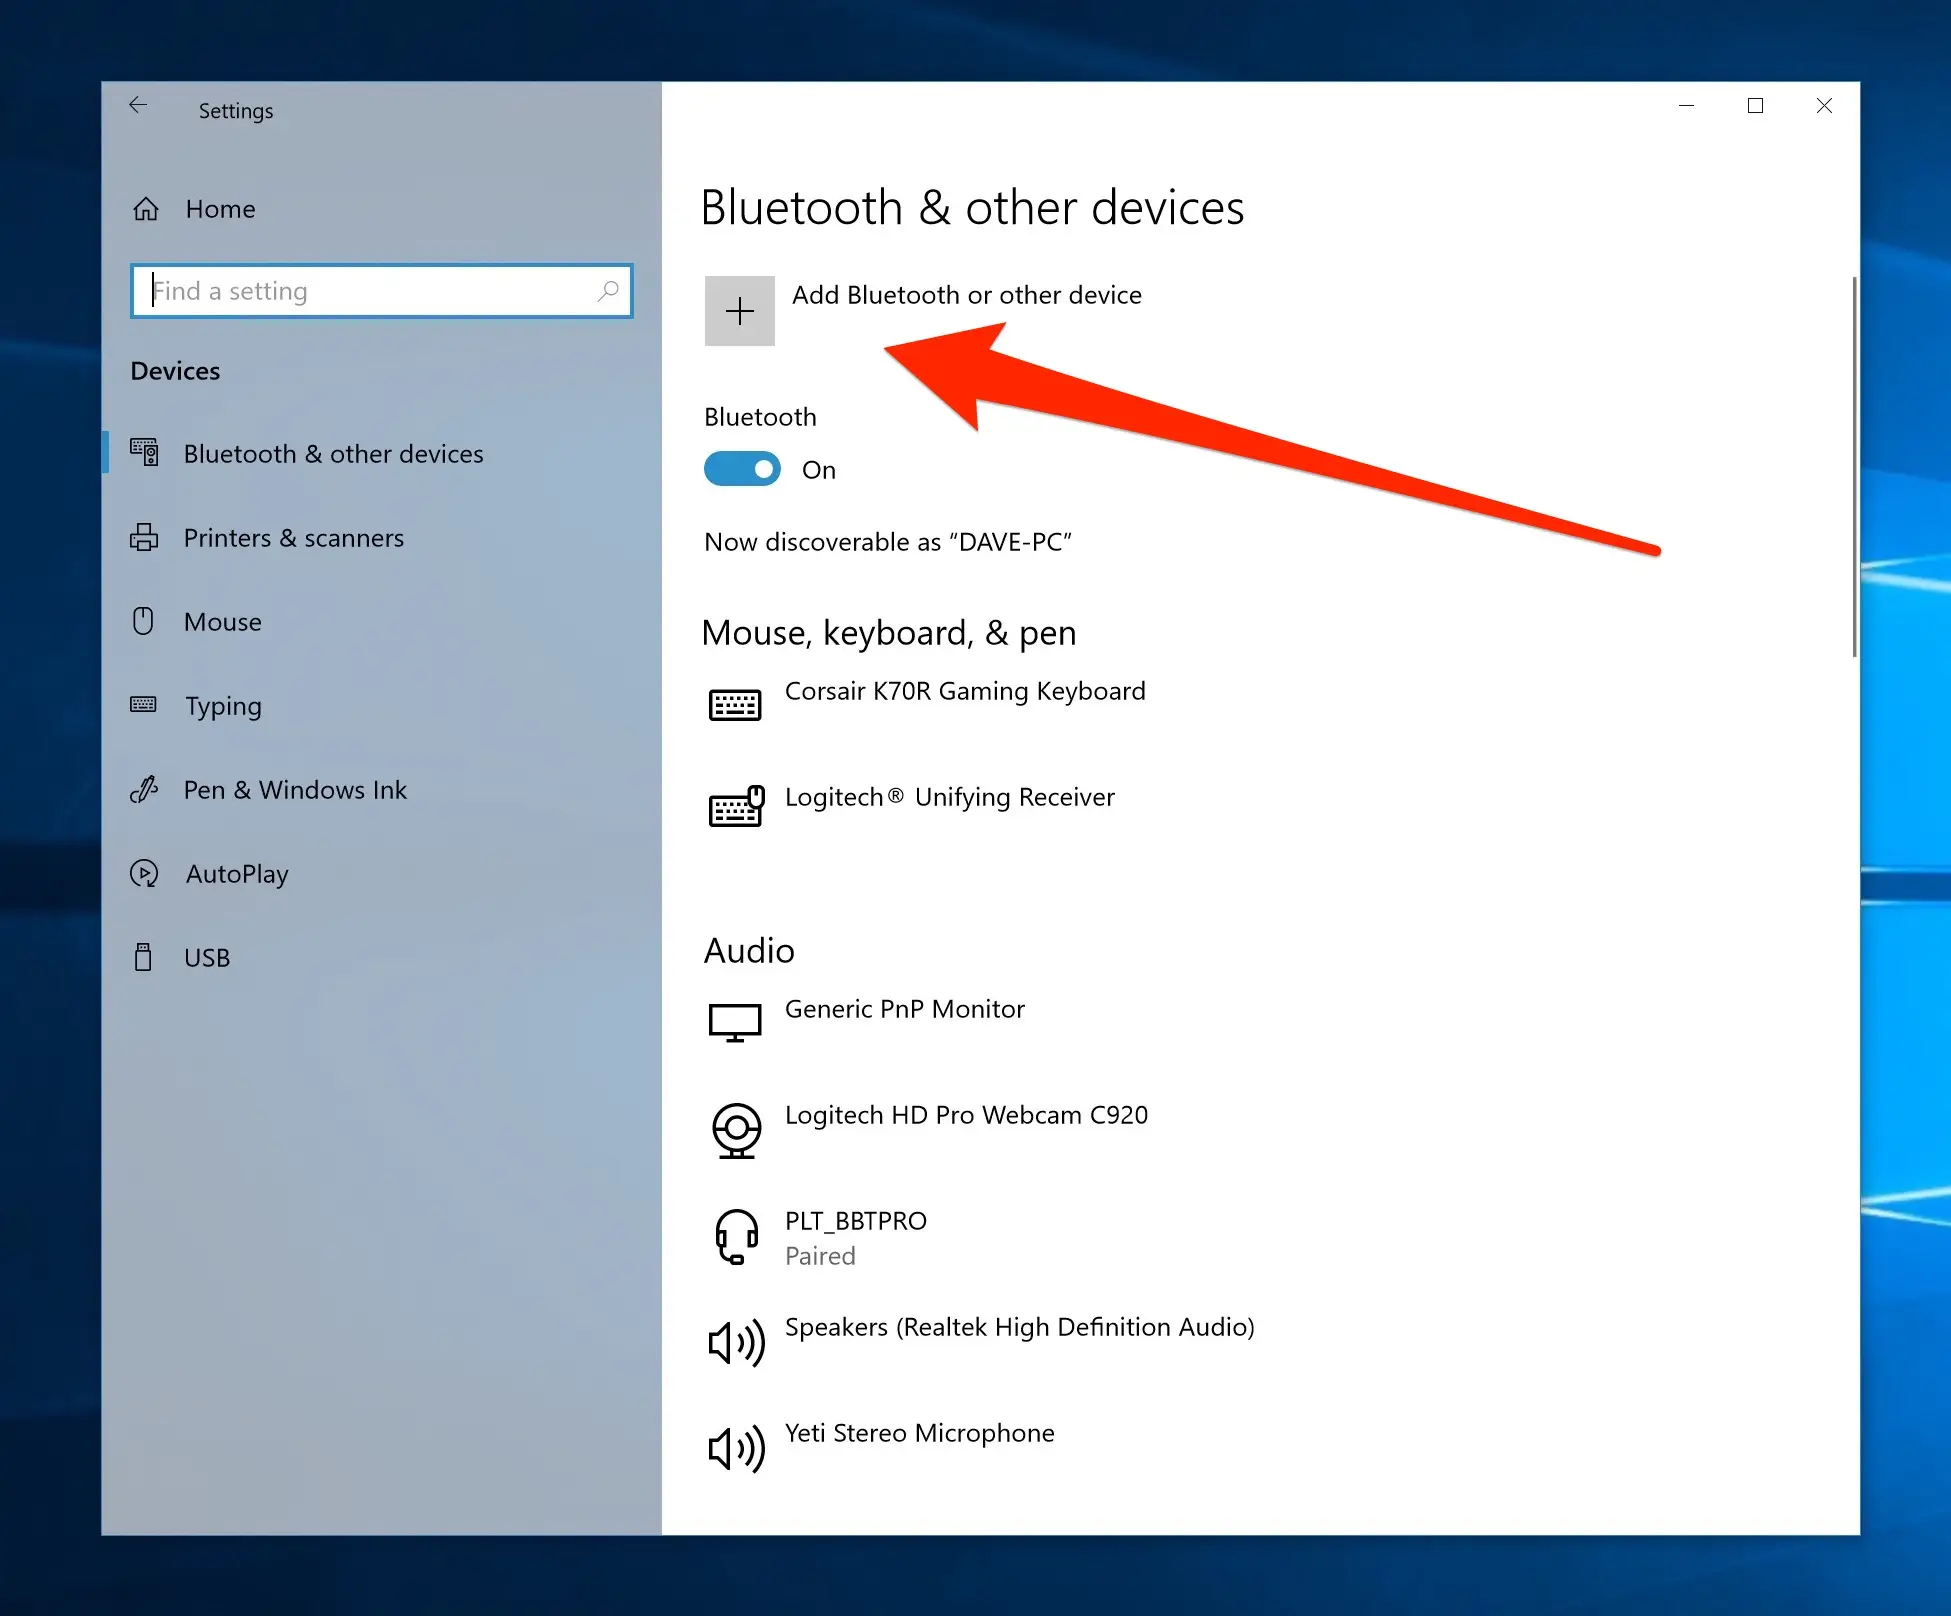Viewport: 1951px width, 1616px height.
Task: Toggle Bluetooth switch to disabled
Action: click(x=741, y=468)
